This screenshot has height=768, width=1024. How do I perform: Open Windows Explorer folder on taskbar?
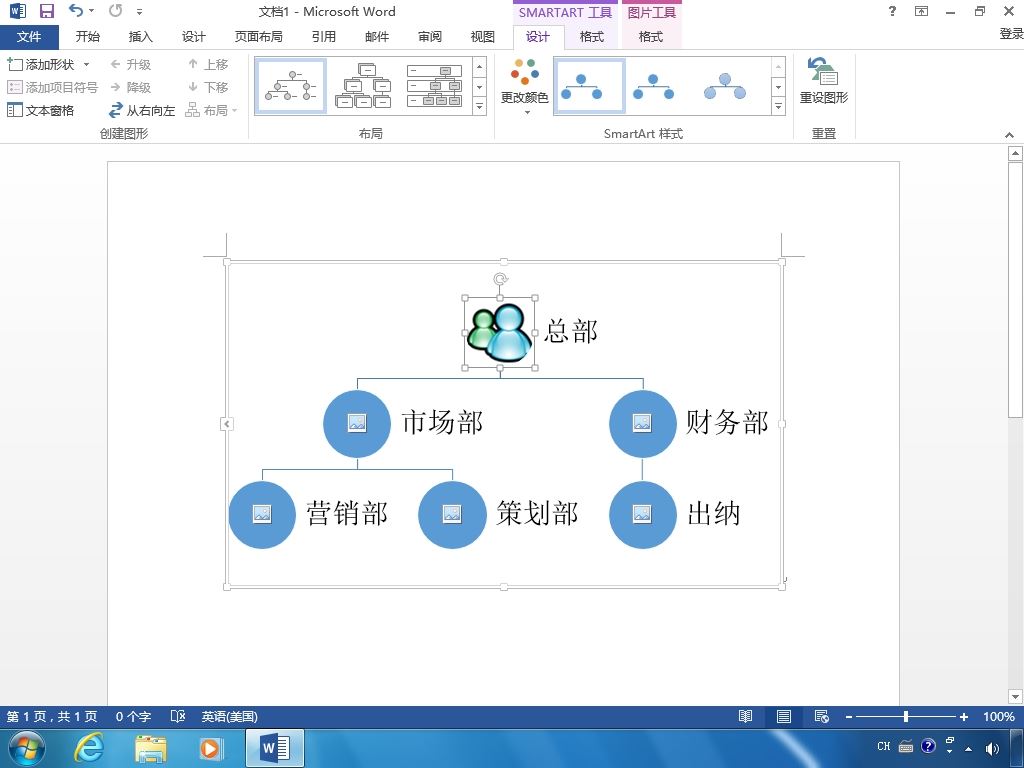150,748
